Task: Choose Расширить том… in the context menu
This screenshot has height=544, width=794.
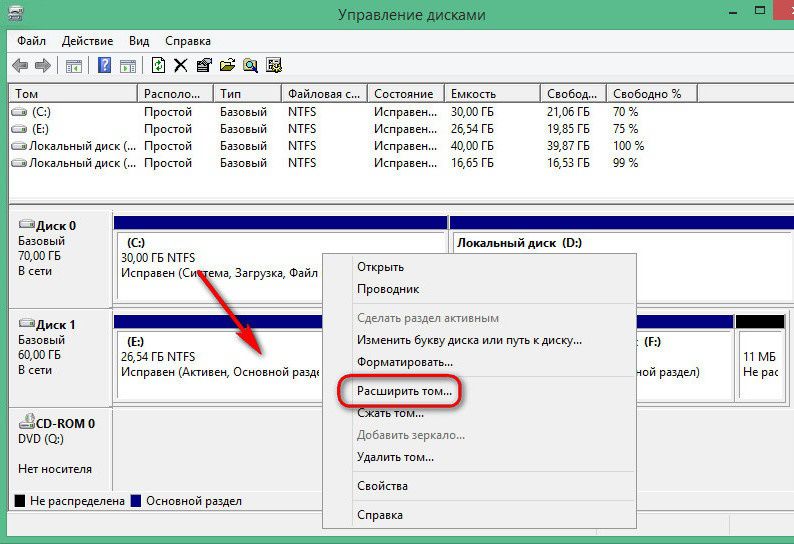Action: point(404,391)
